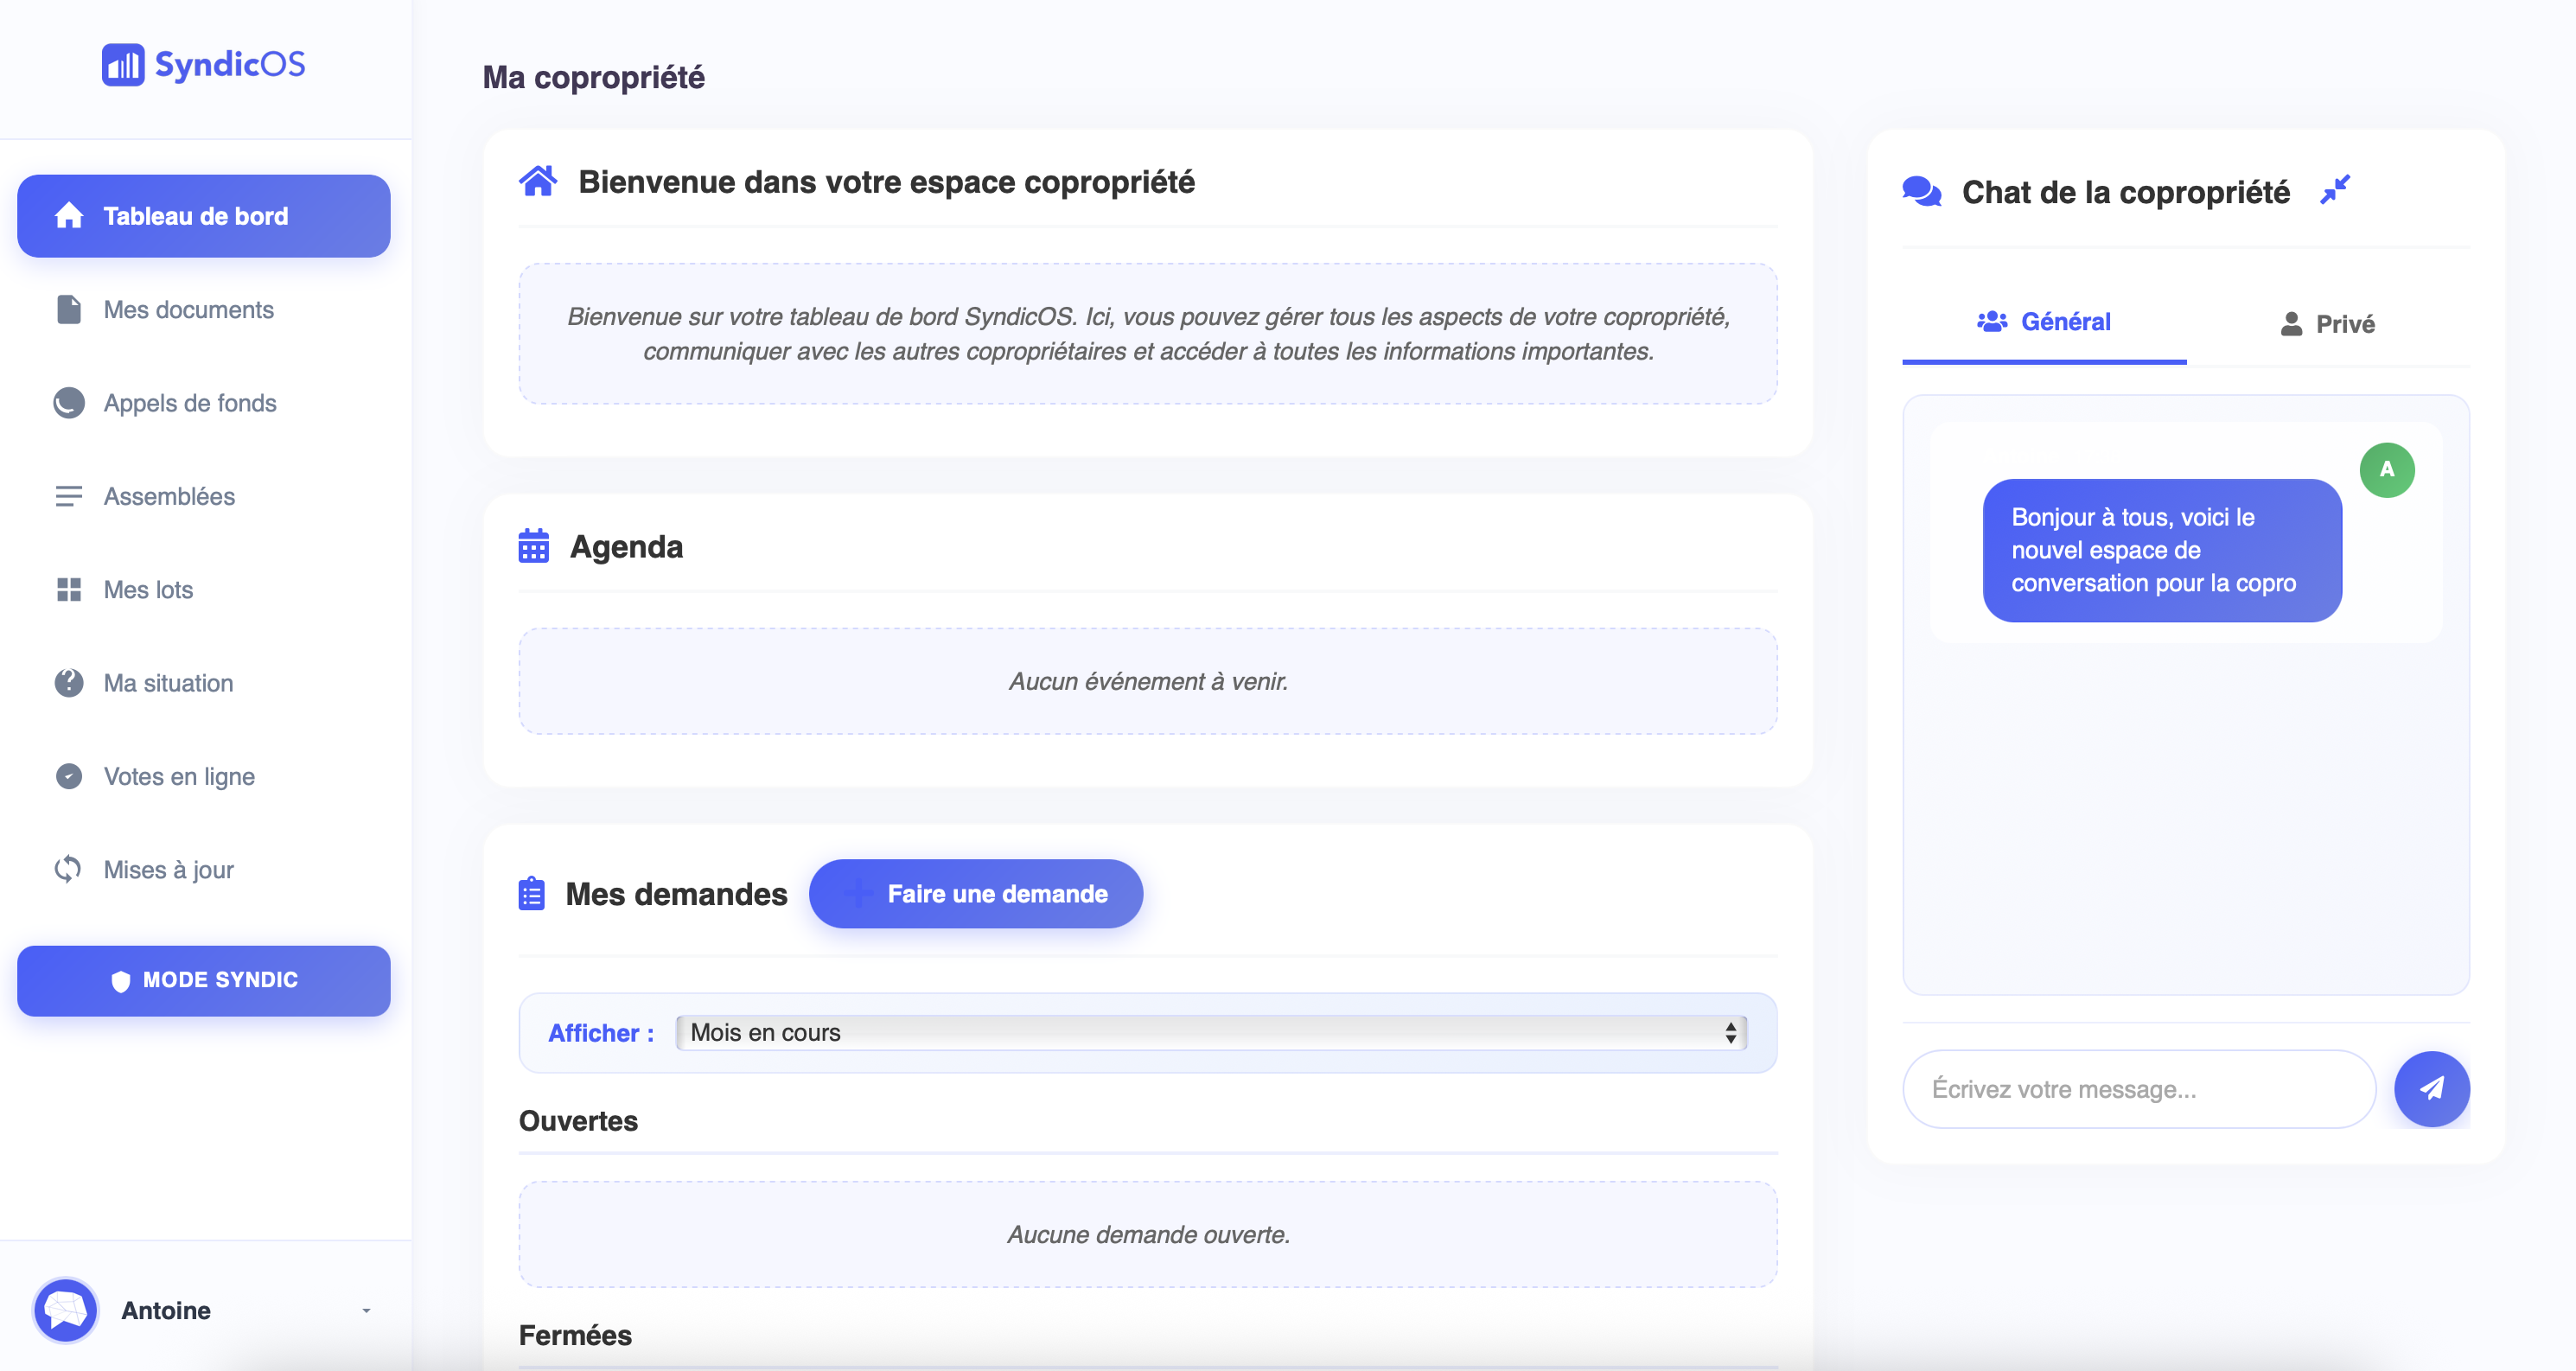Switch to the Privé chat tab
The image size is (2576, 1371).
(2327, 324)
